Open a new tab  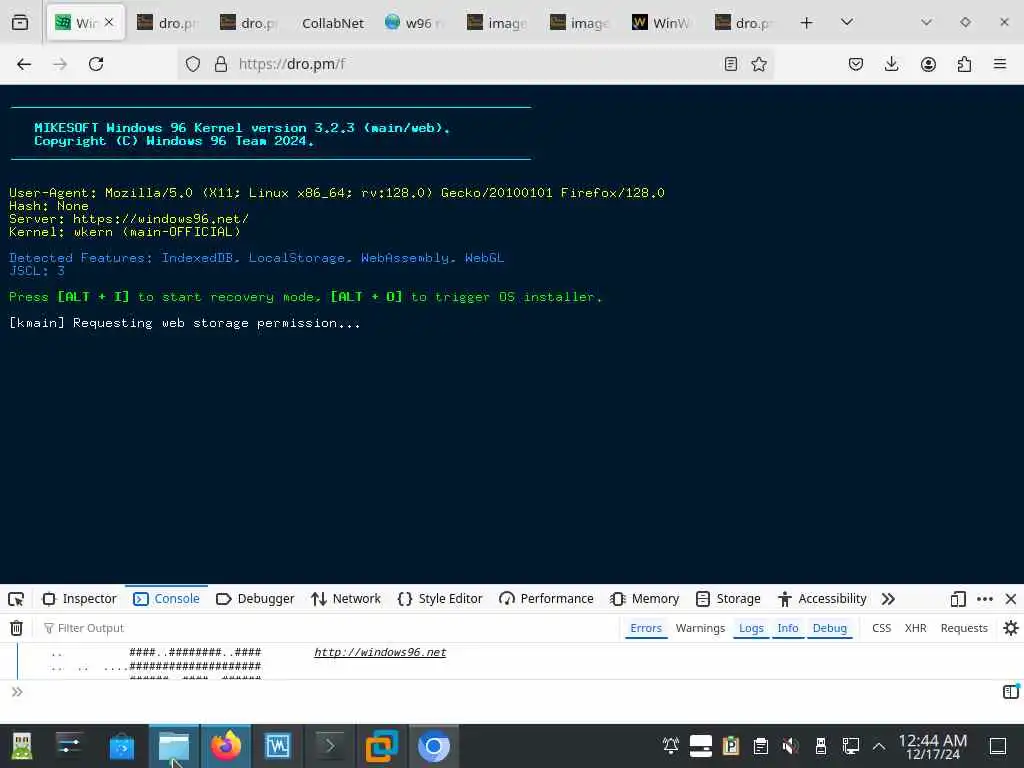pyautogui.click(x=807, y=23)
